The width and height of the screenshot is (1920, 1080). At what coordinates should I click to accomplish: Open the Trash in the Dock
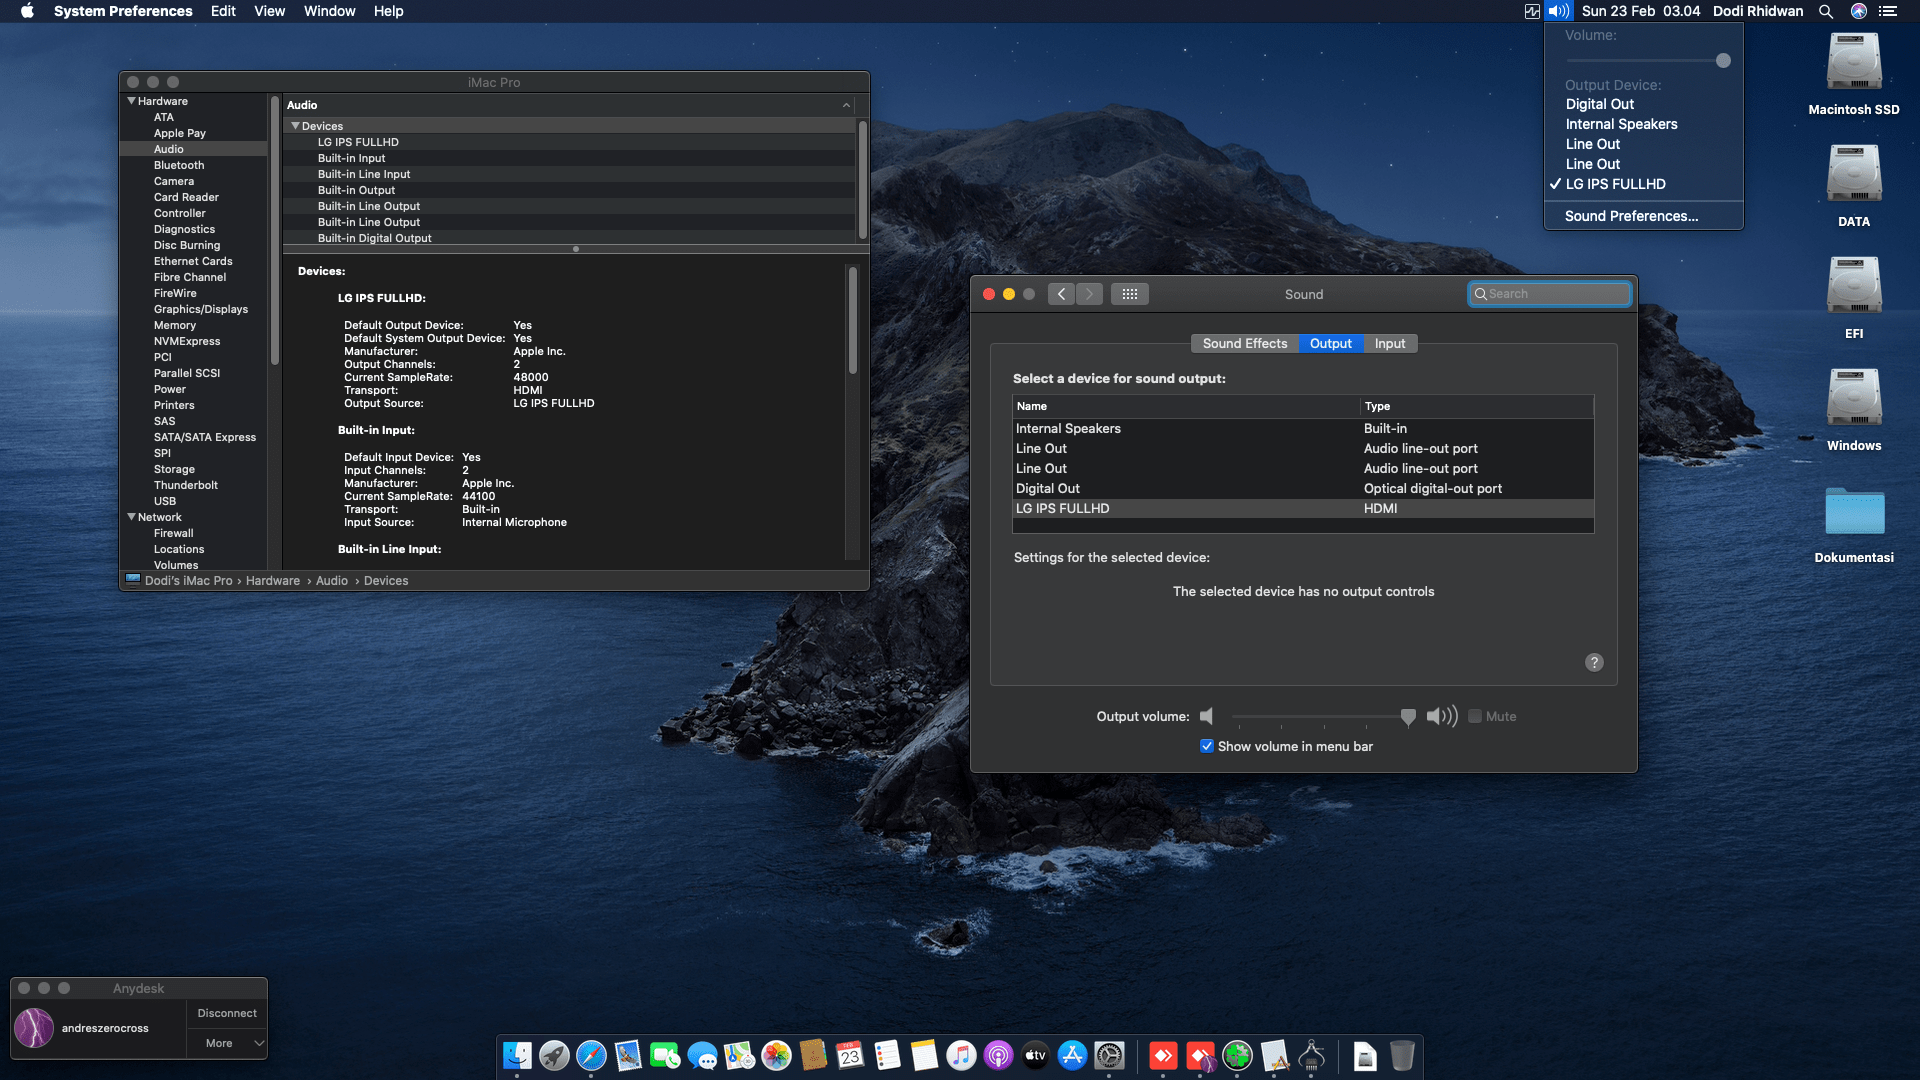point(1402,1055)
